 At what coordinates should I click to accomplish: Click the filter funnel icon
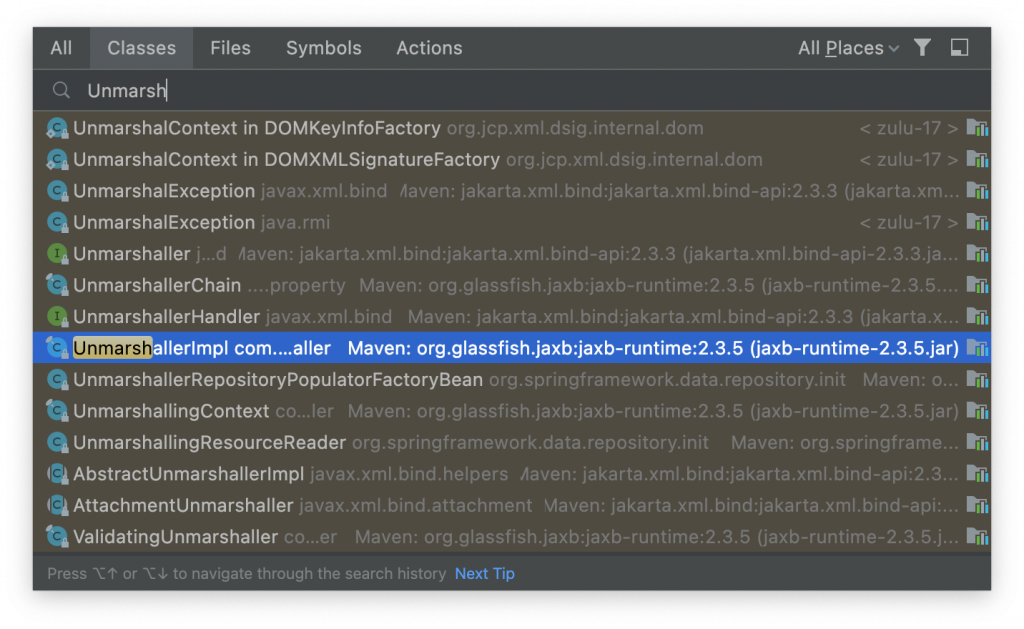click(923, 48)
